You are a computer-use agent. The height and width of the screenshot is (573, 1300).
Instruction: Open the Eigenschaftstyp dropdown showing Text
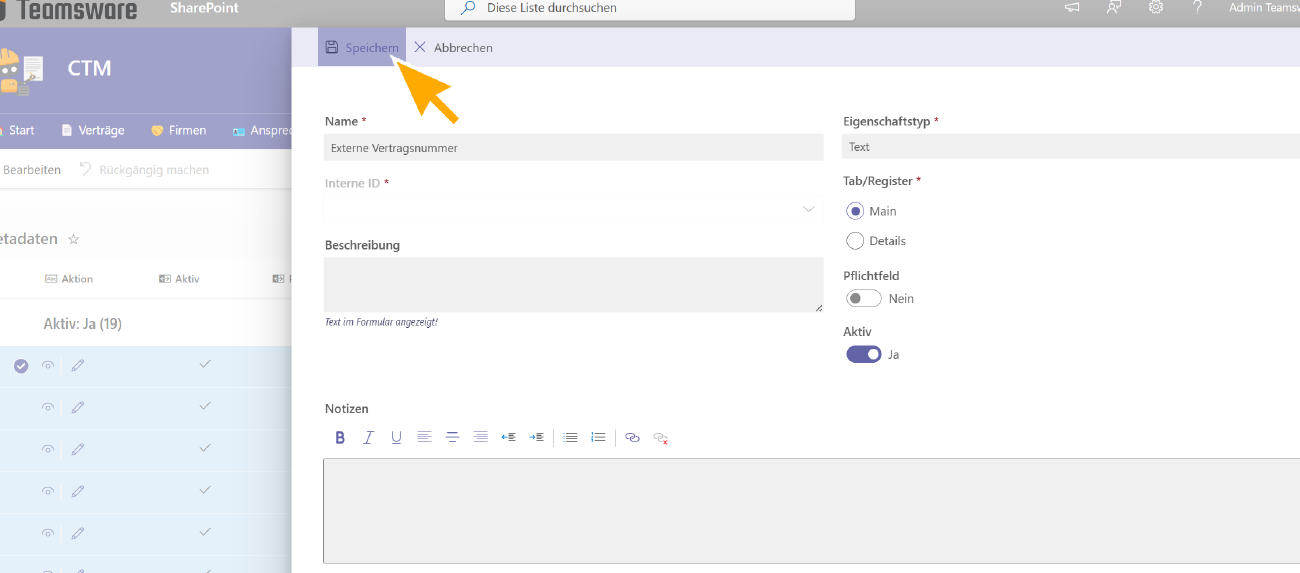(1070, 147)
